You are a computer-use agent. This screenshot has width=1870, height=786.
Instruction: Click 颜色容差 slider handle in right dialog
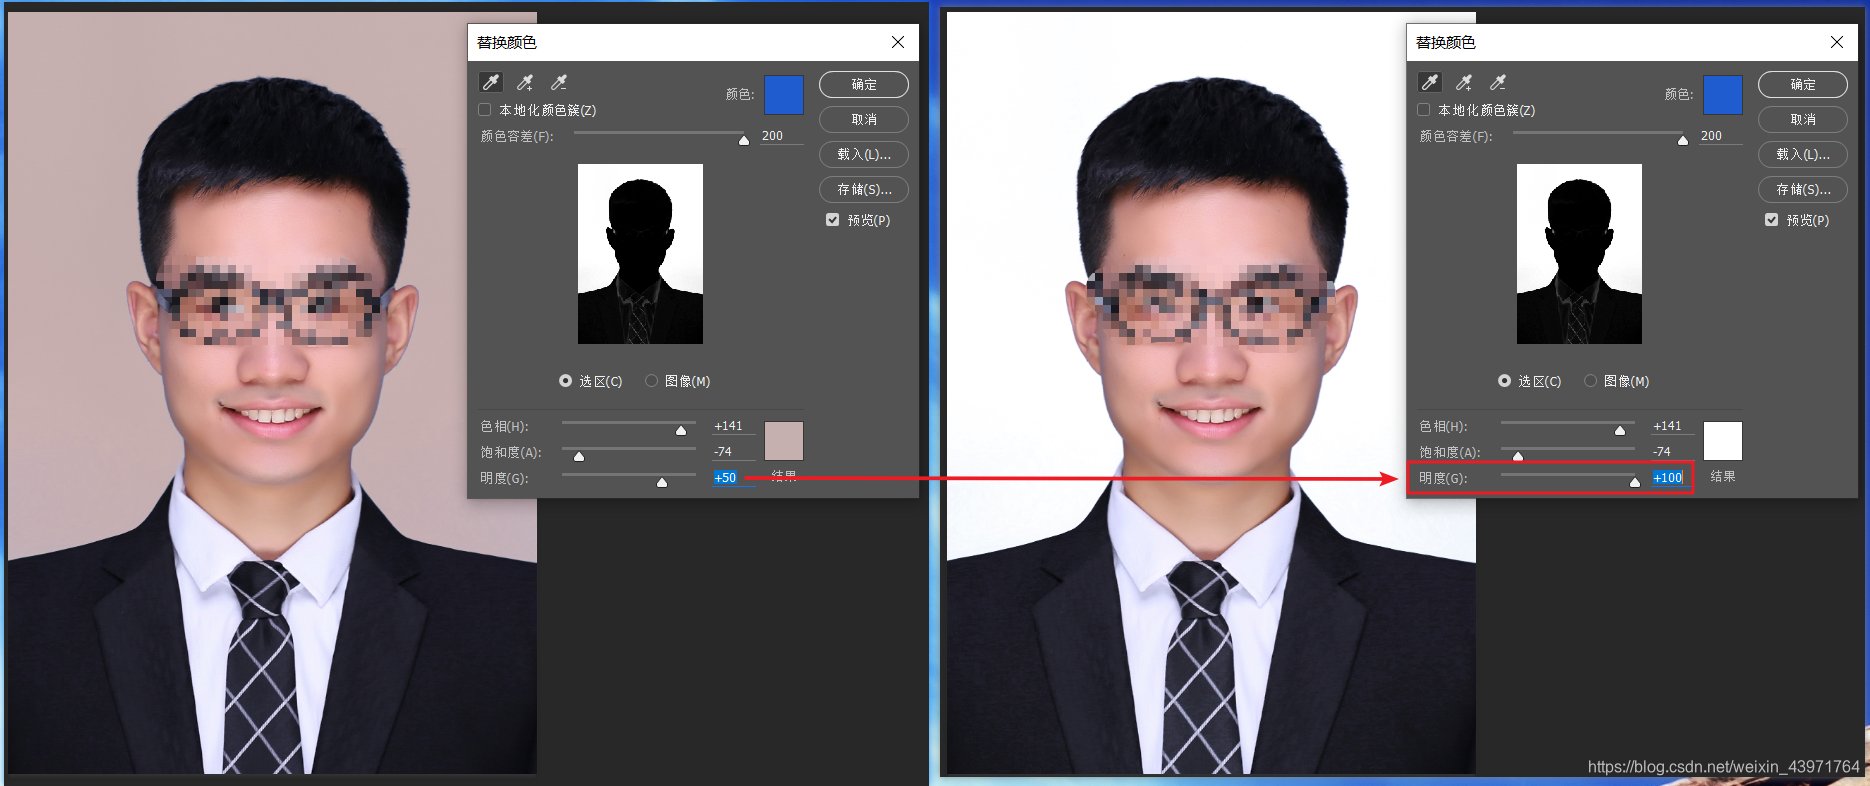pyautogui.click(x=1683, y=140)
